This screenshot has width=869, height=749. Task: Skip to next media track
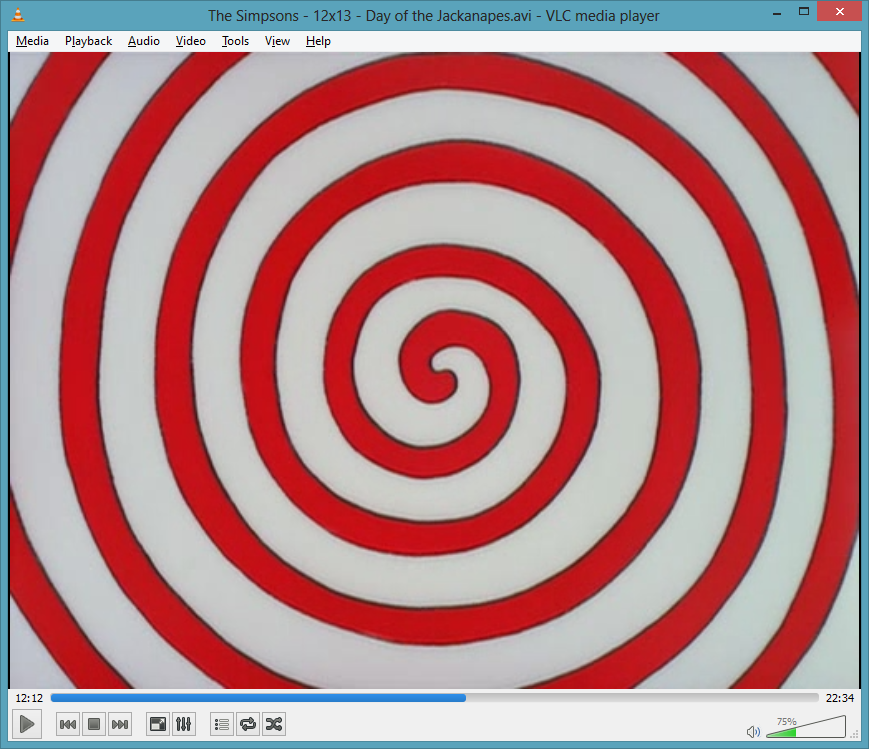120,724
